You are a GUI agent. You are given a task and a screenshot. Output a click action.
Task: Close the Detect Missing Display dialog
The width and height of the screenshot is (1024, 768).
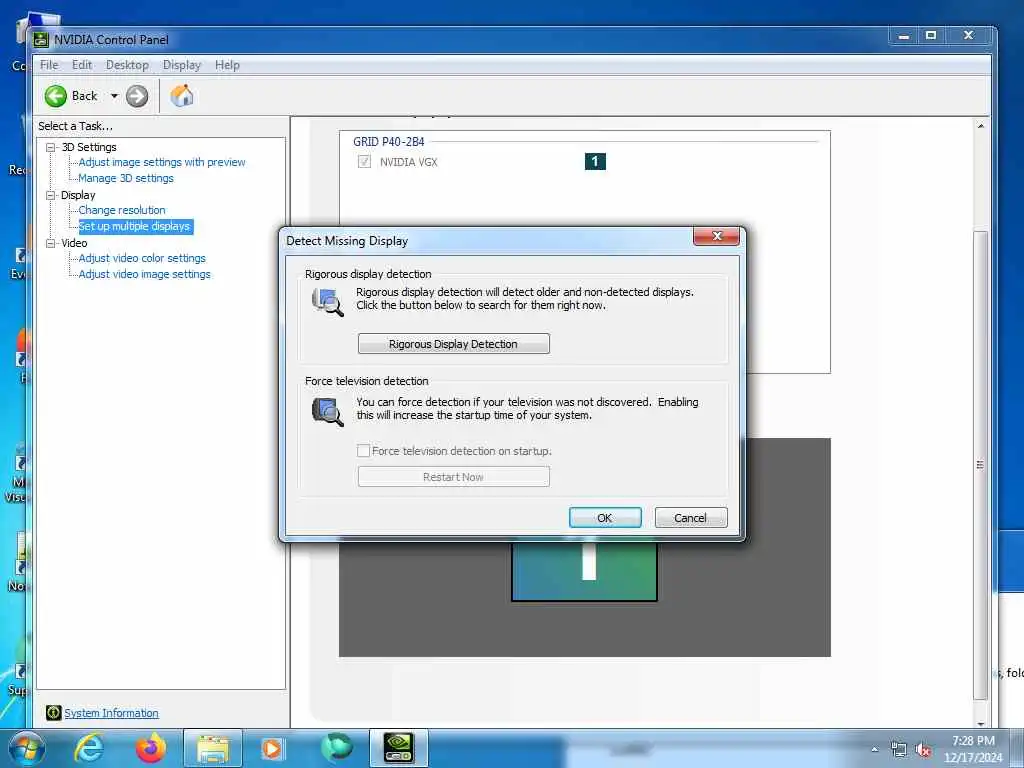(716, 236)
